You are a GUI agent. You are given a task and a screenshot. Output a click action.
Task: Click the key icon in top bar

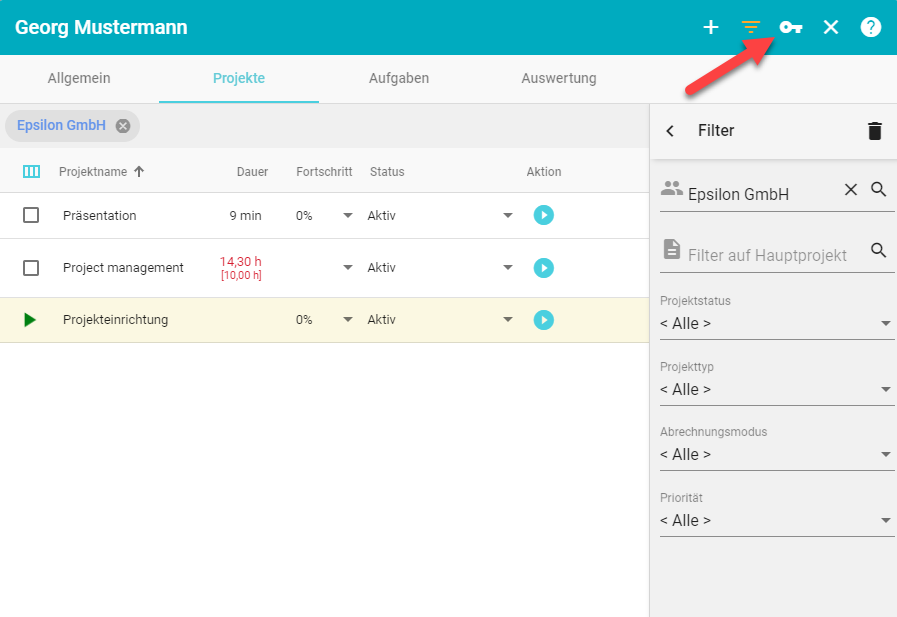tap(791, 27)
